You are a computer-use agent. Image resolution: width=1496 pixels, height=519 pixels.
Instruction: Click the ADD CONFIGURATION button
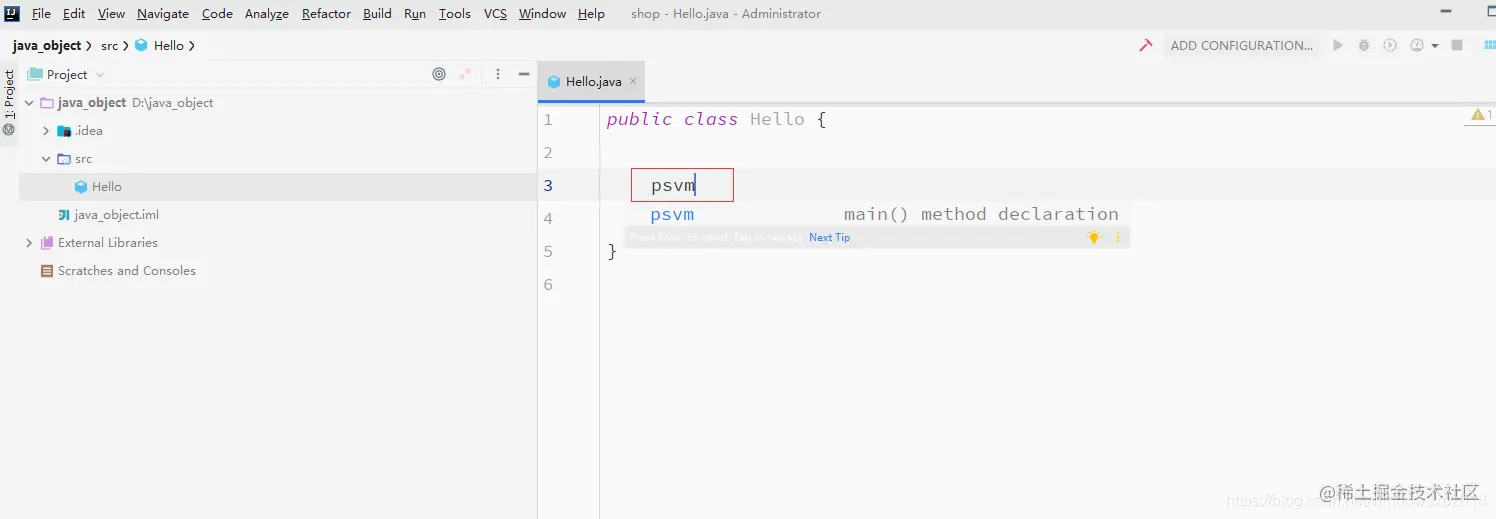[1242, 45]
